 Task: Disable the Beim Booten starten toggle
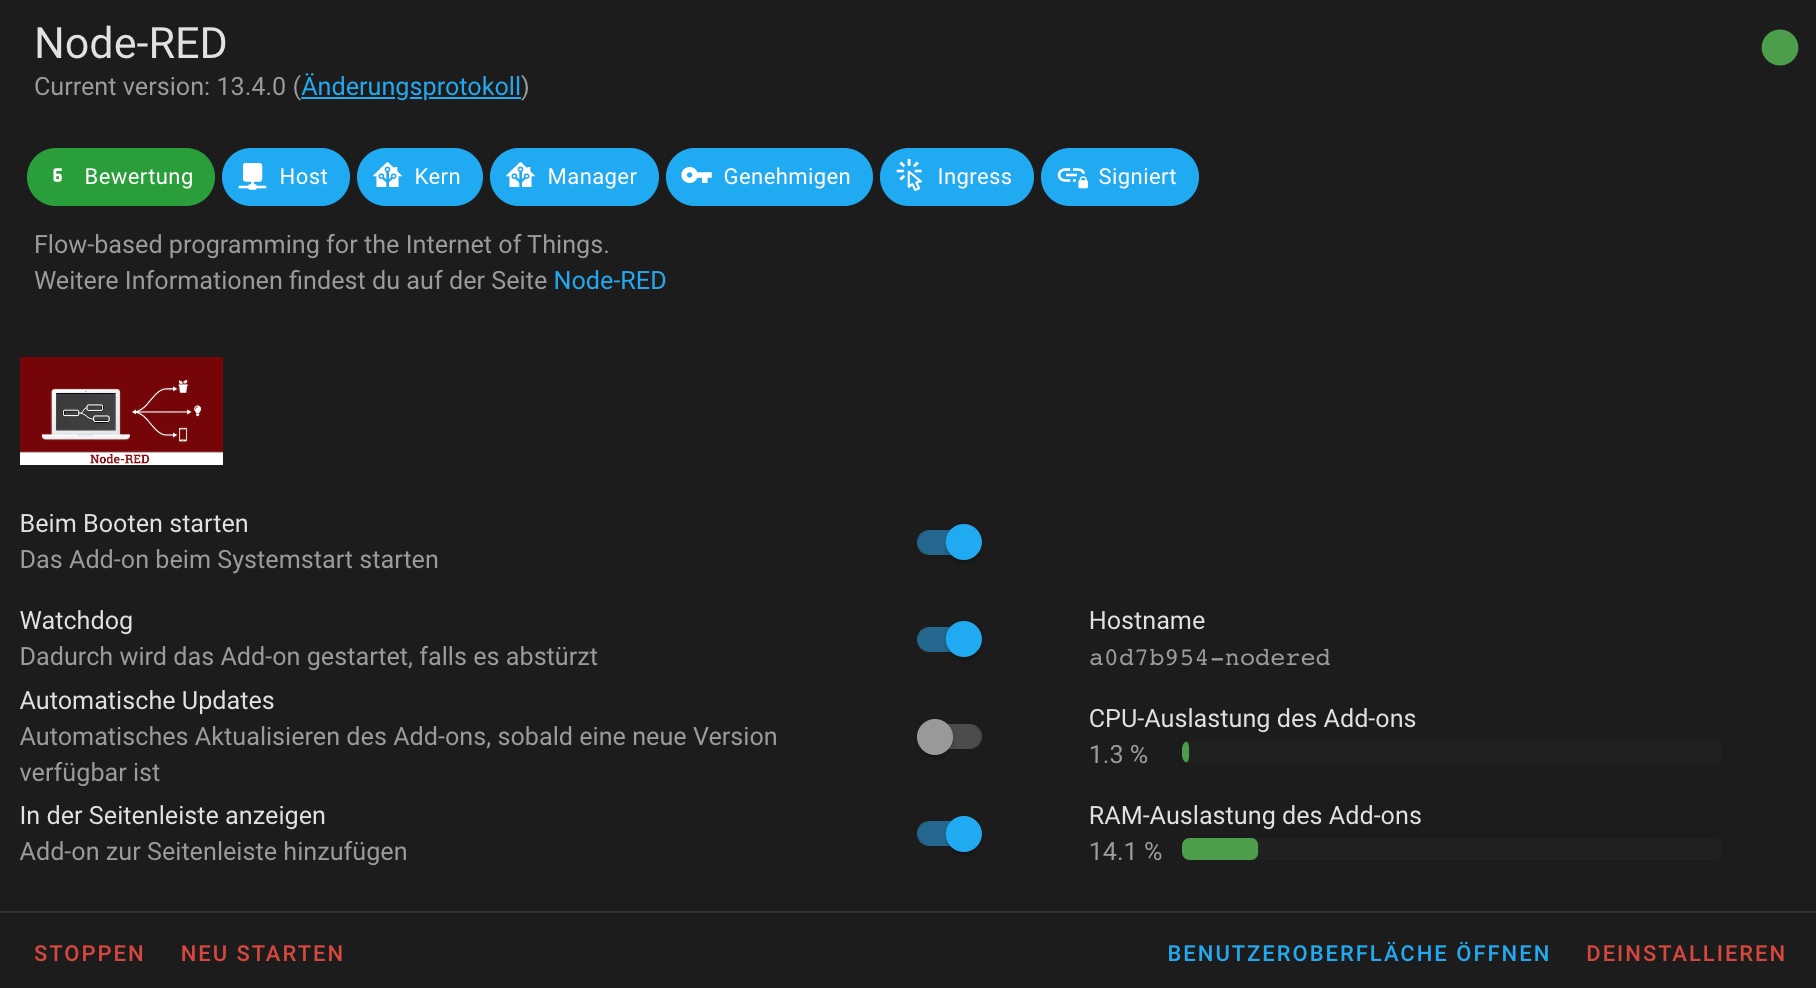[948, 541]
